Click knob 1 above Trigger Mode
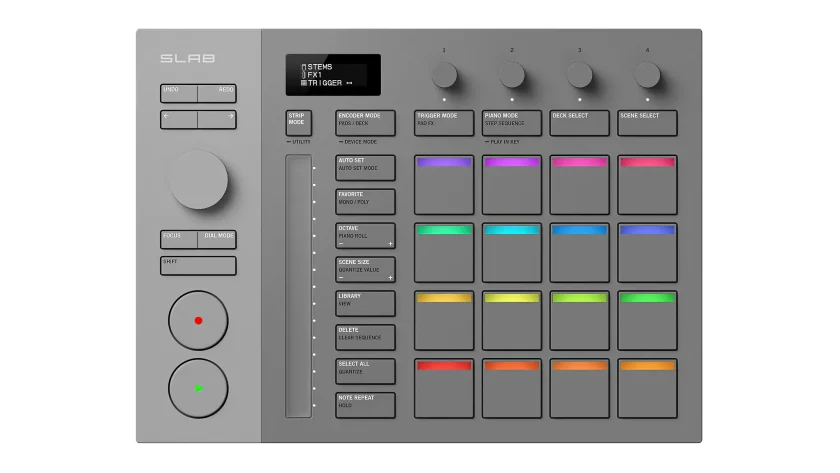This screenshot has width=840, height=473. 444,75
